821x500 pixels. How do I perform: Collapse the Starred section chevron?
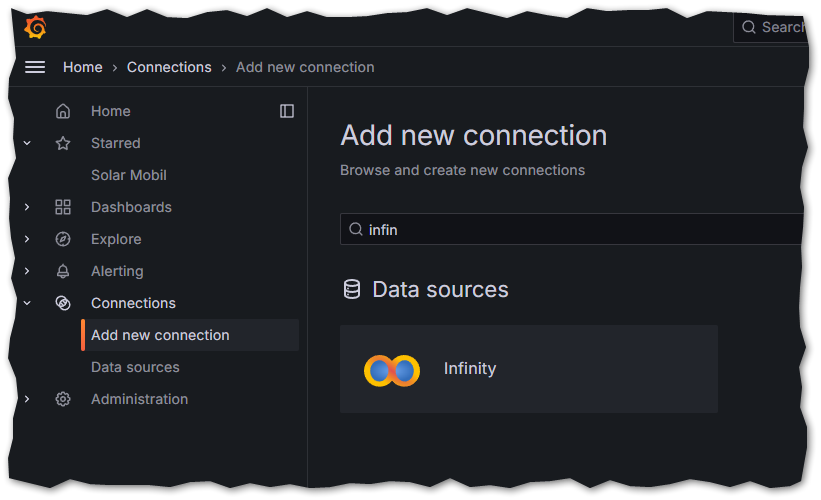tap(27, 143)
